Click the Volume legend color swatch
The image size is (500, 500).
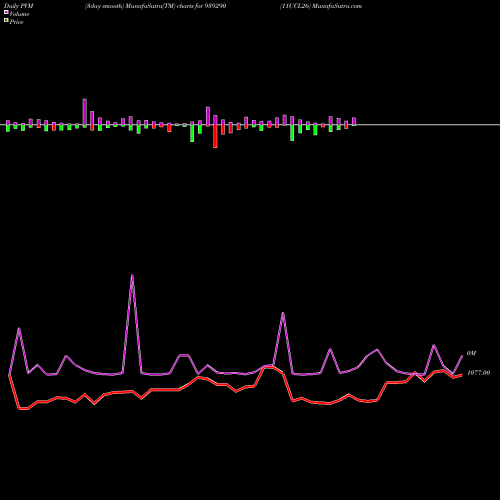pos(6,12)
